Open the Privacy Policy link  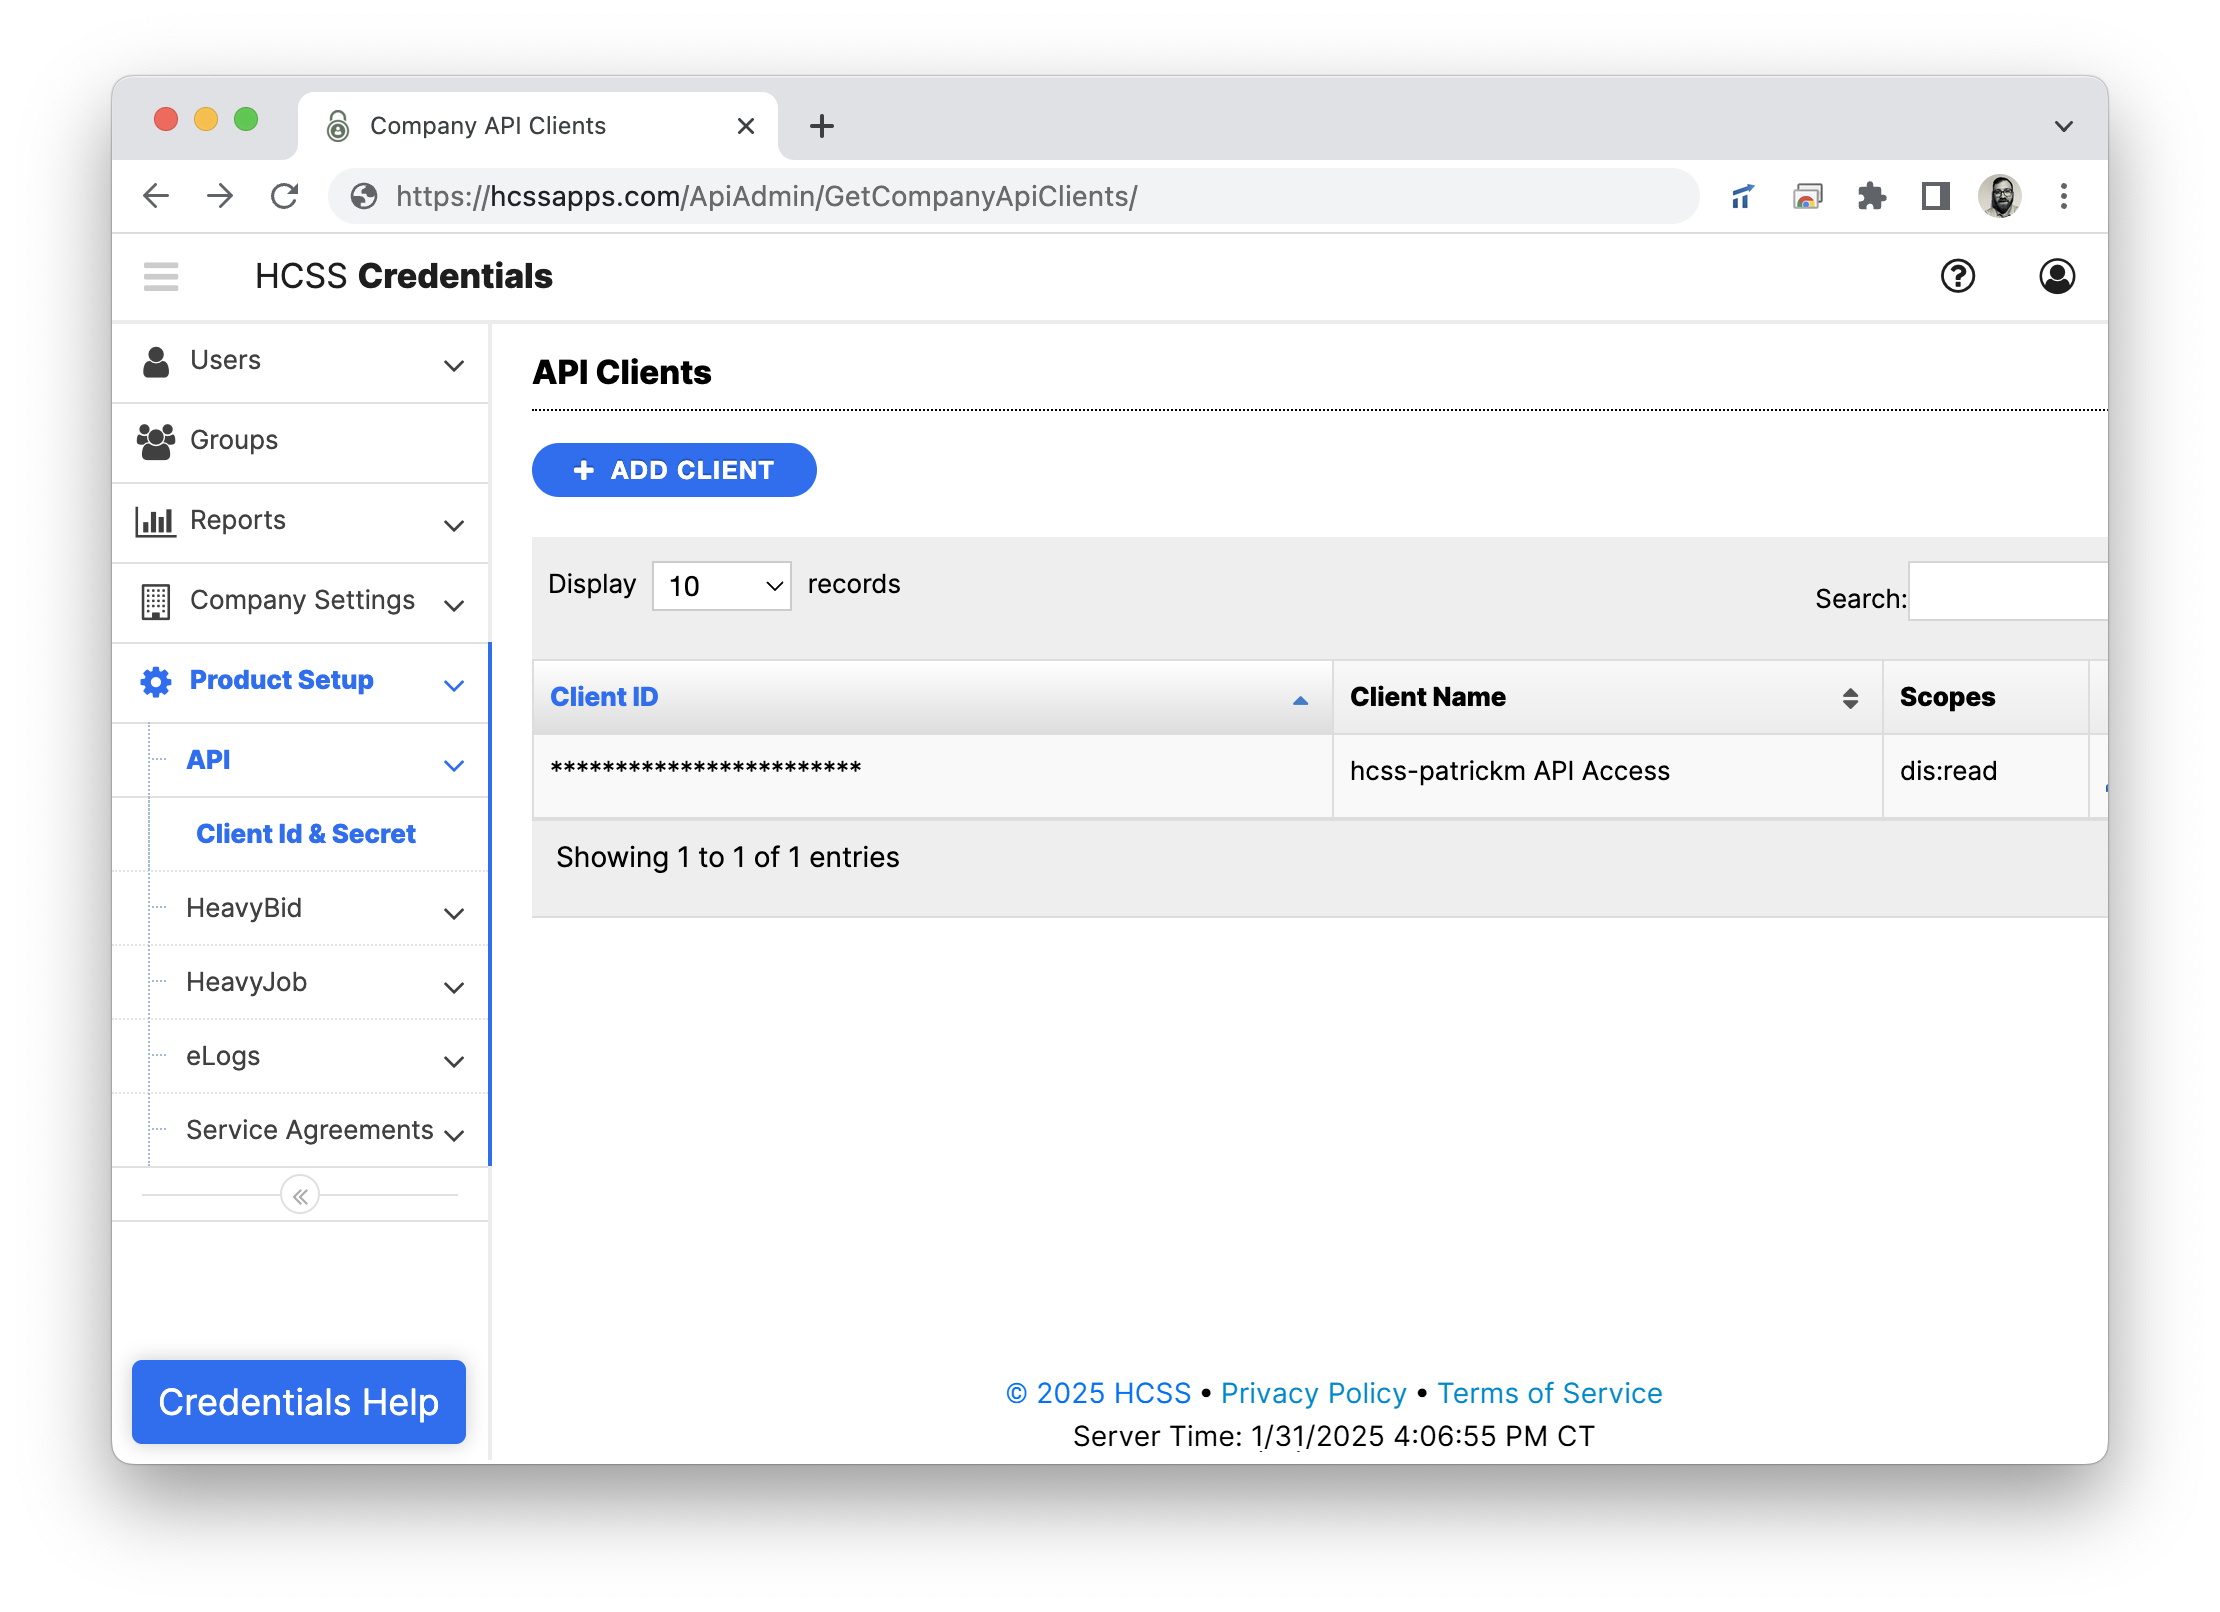(1313, 1393)
